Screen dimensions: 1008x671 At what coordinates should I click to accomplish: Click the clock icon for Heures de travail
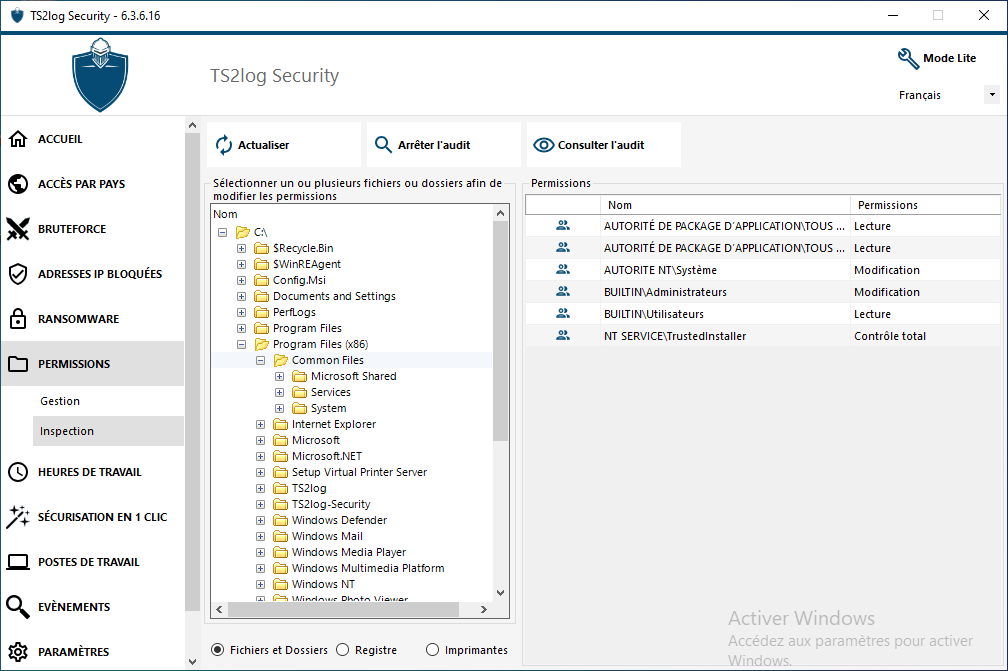click(18, 472)
